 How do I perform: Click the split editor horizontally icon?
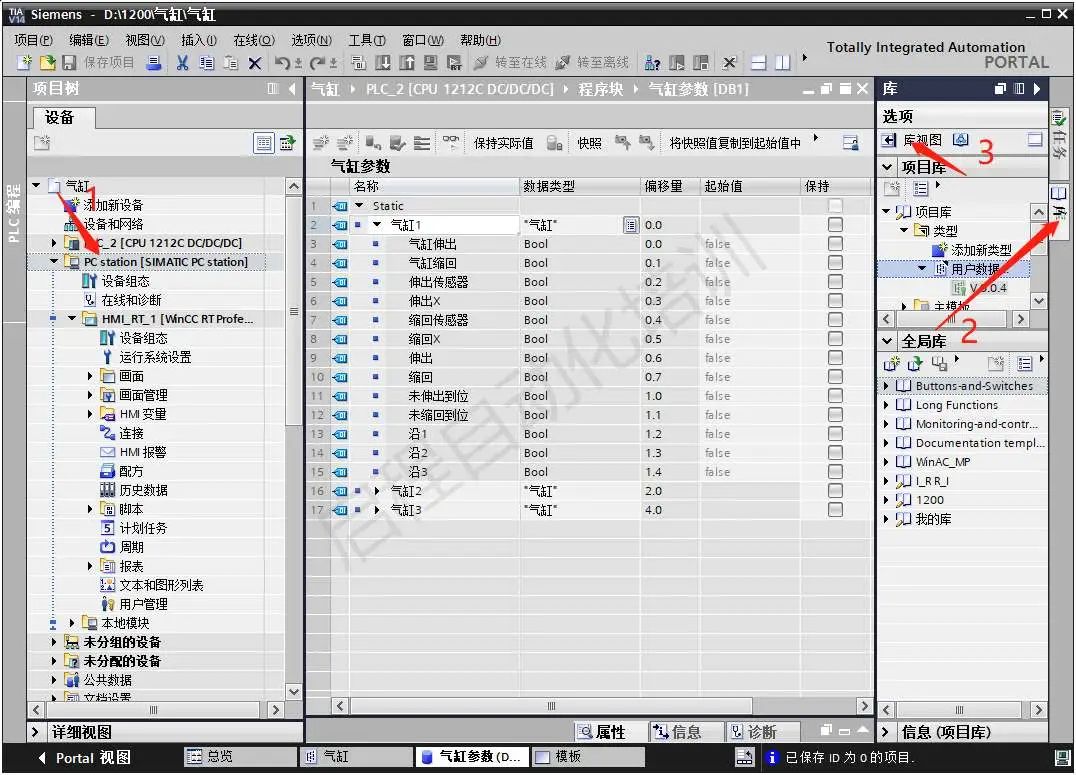758,63
